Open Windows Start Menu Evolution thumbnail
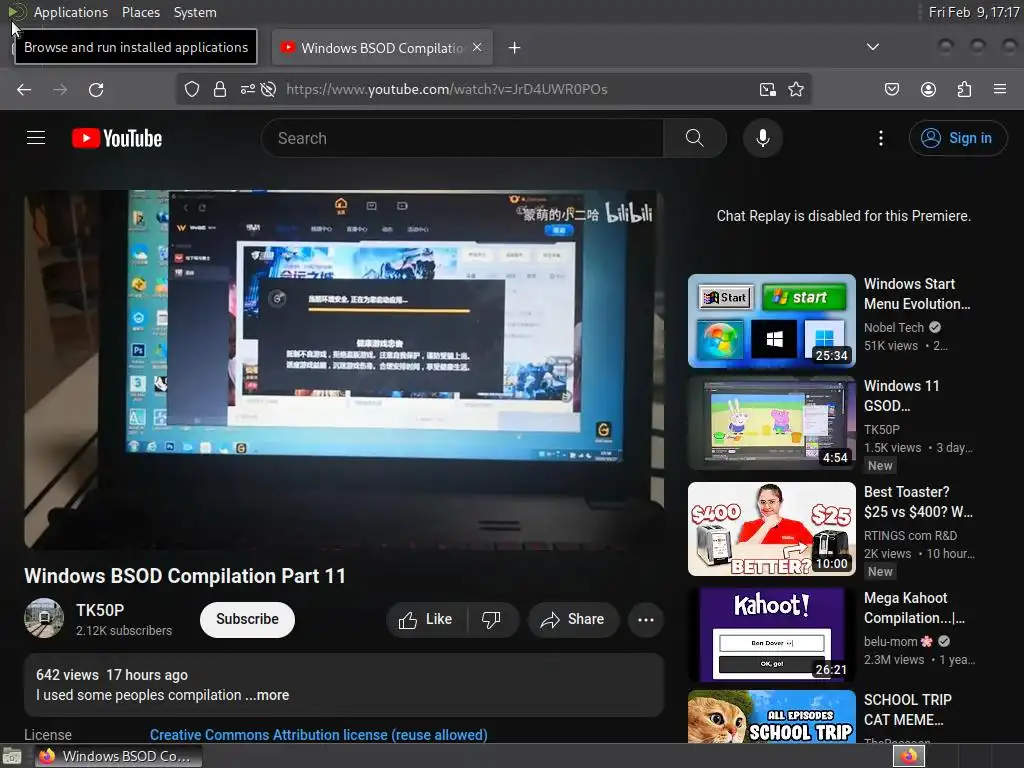 [771, 321]
